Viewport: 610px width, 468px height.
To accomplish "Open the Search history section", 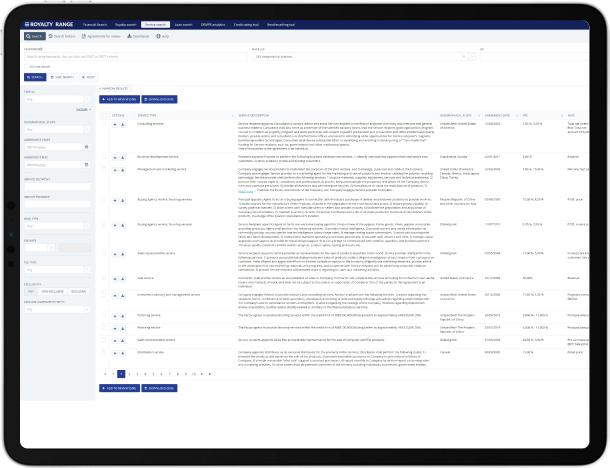I will click(60, 35).
